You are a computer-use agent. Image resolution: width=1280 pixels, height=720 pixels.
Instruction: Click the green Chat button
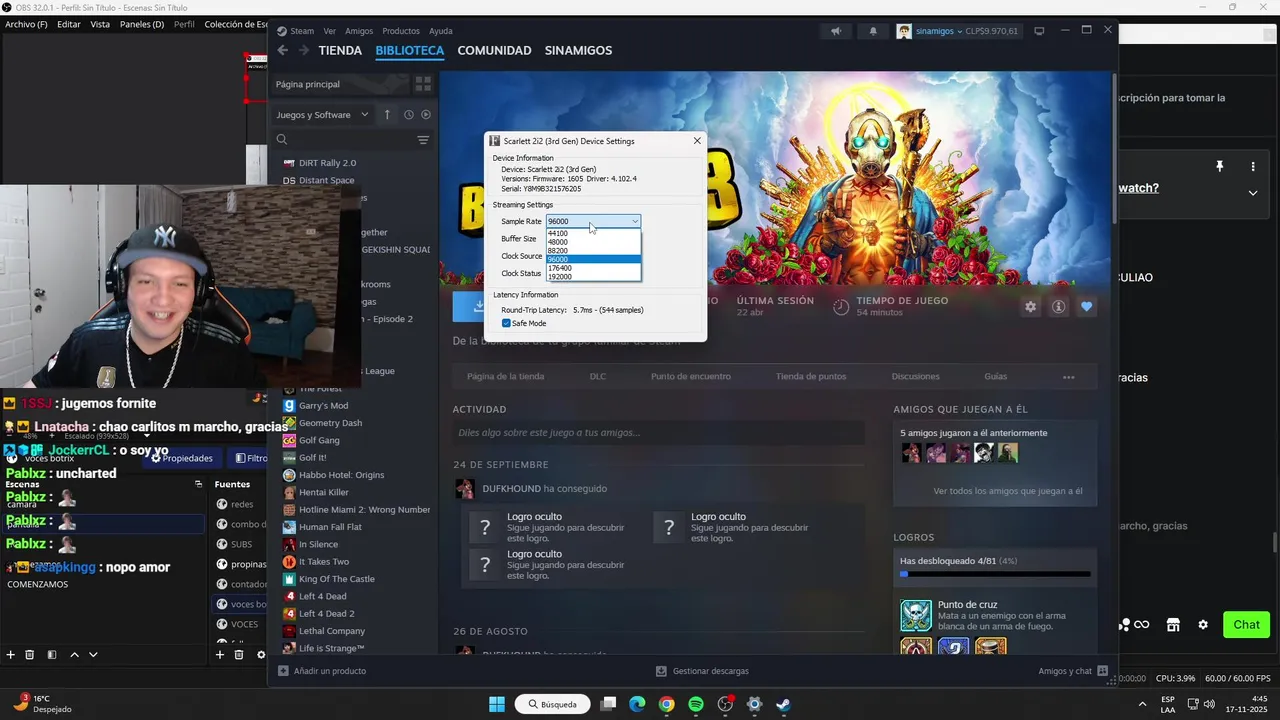(x=1246, y=625)
